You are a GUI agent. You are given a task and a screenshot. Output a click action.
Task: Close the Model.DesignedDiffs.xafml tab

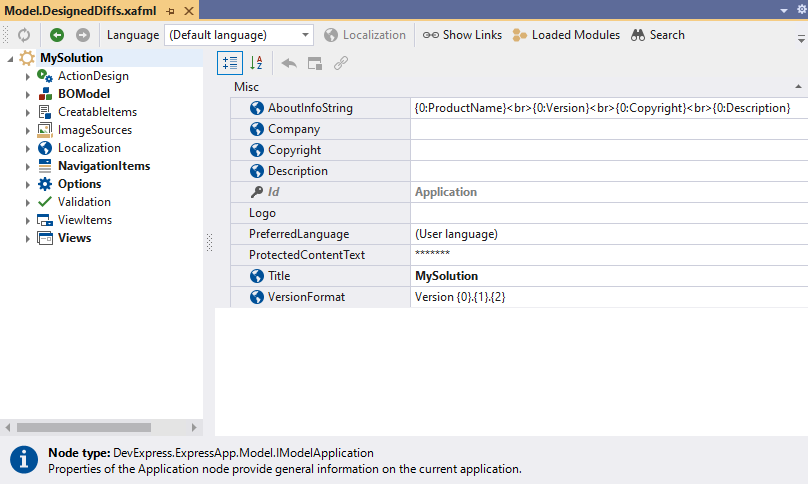pyautogui.click(x=189, y=11)
